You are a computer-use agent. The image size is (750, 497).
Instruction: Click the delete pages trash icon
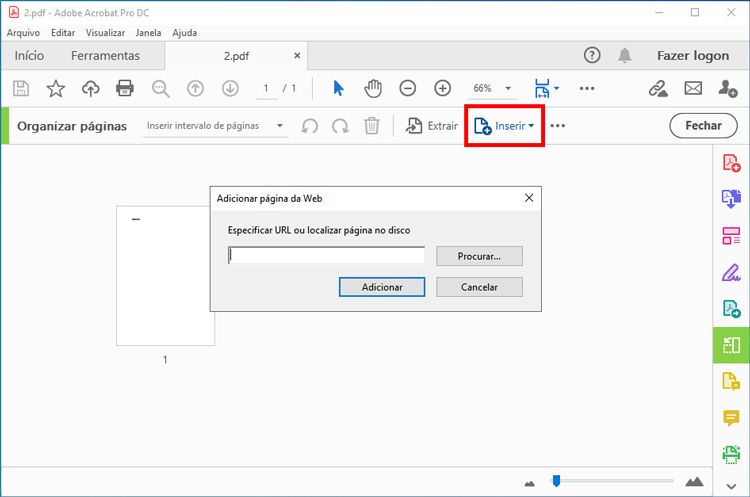372,126
